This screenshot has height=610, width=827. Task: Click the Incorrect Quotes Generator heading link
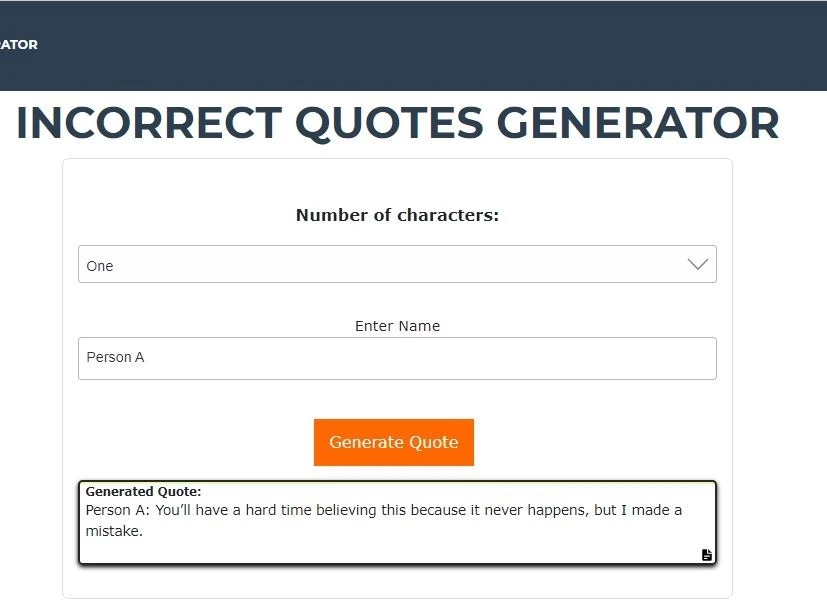coord(397,123)
